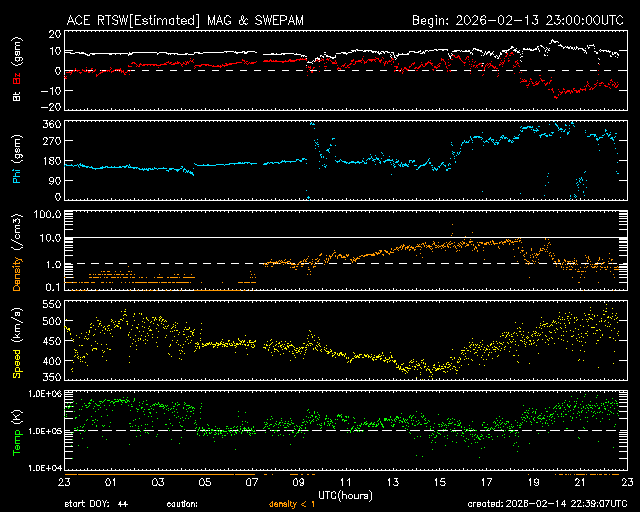Screen dimensions: 640x512
Task: Click the 1.0E+05 tick on the Temp axis
Action: pyautogui.click(x=45, y=431)
